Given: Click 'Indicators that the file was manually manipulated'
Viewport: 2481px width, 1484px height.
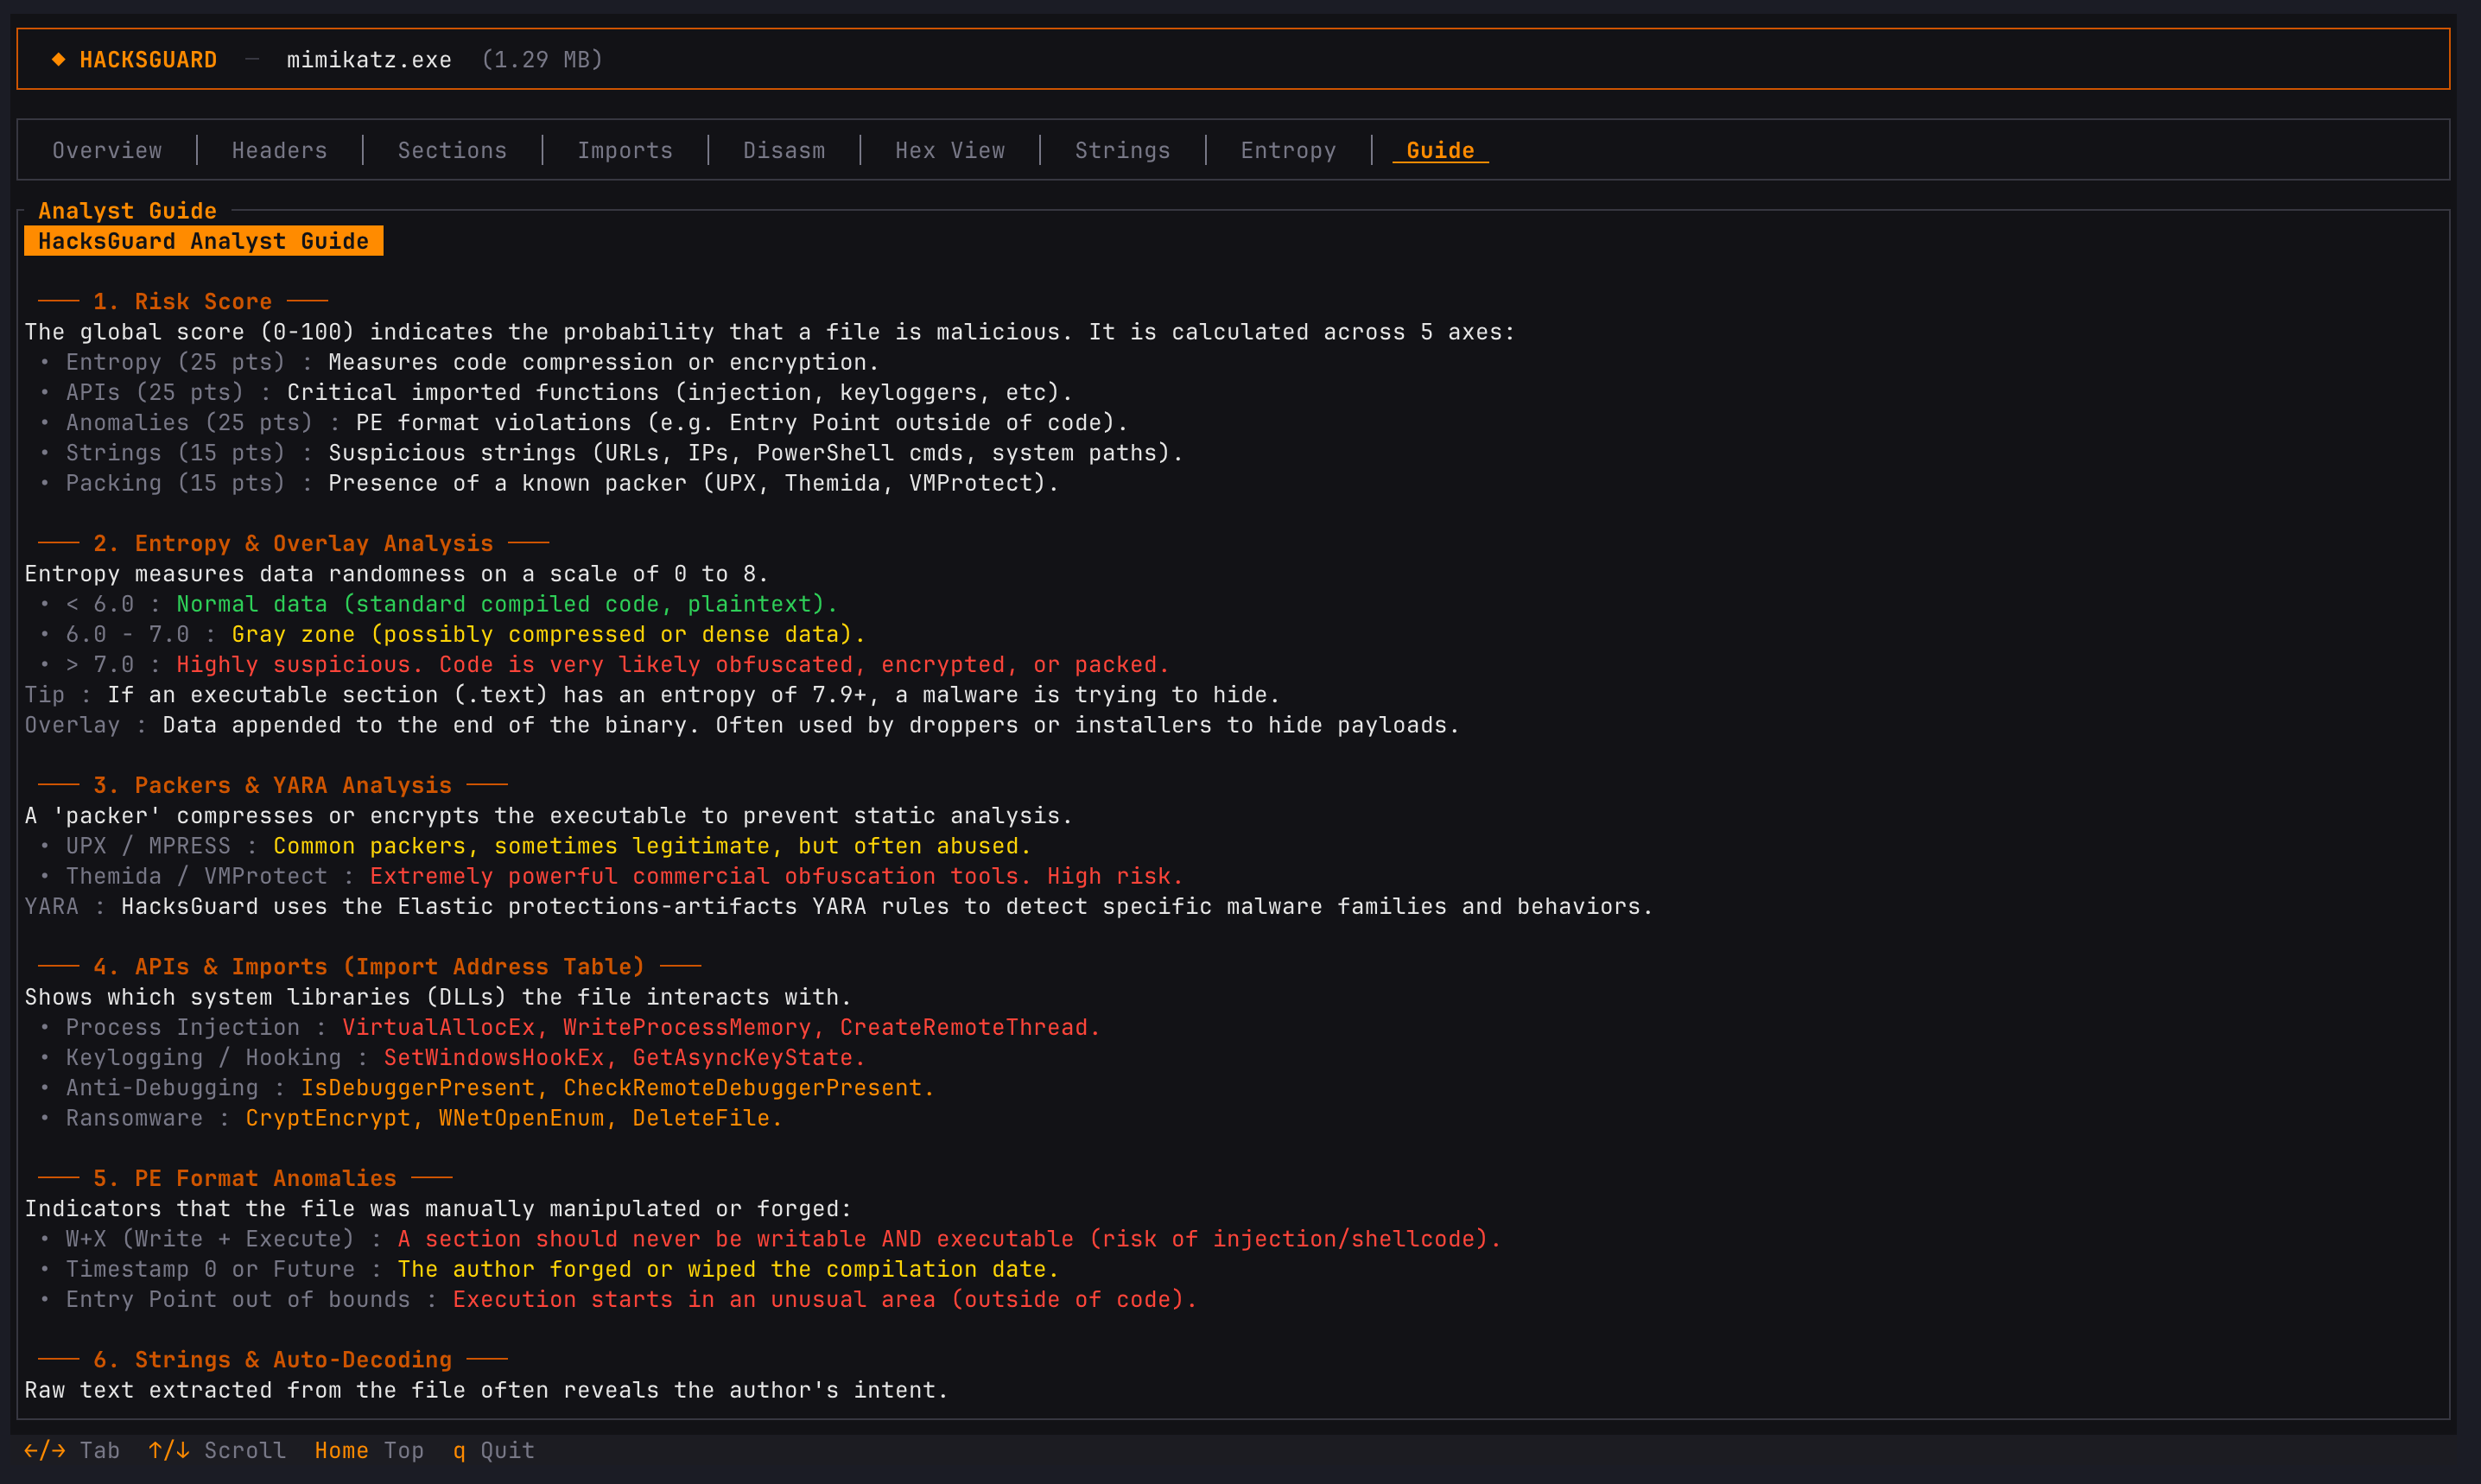Looking at the screenshot, I should 438,1209.
